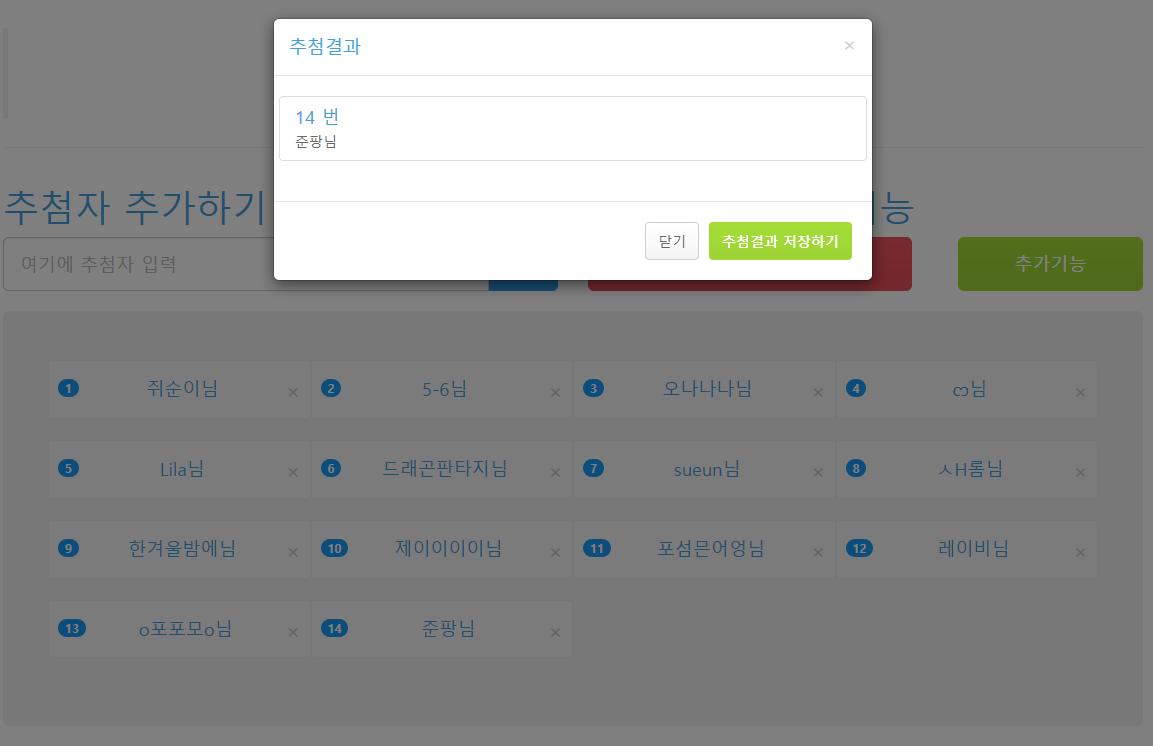Delete o포포모o님 using its X icon
Viewport: 1153px width, 746px height.
point(293,633)
